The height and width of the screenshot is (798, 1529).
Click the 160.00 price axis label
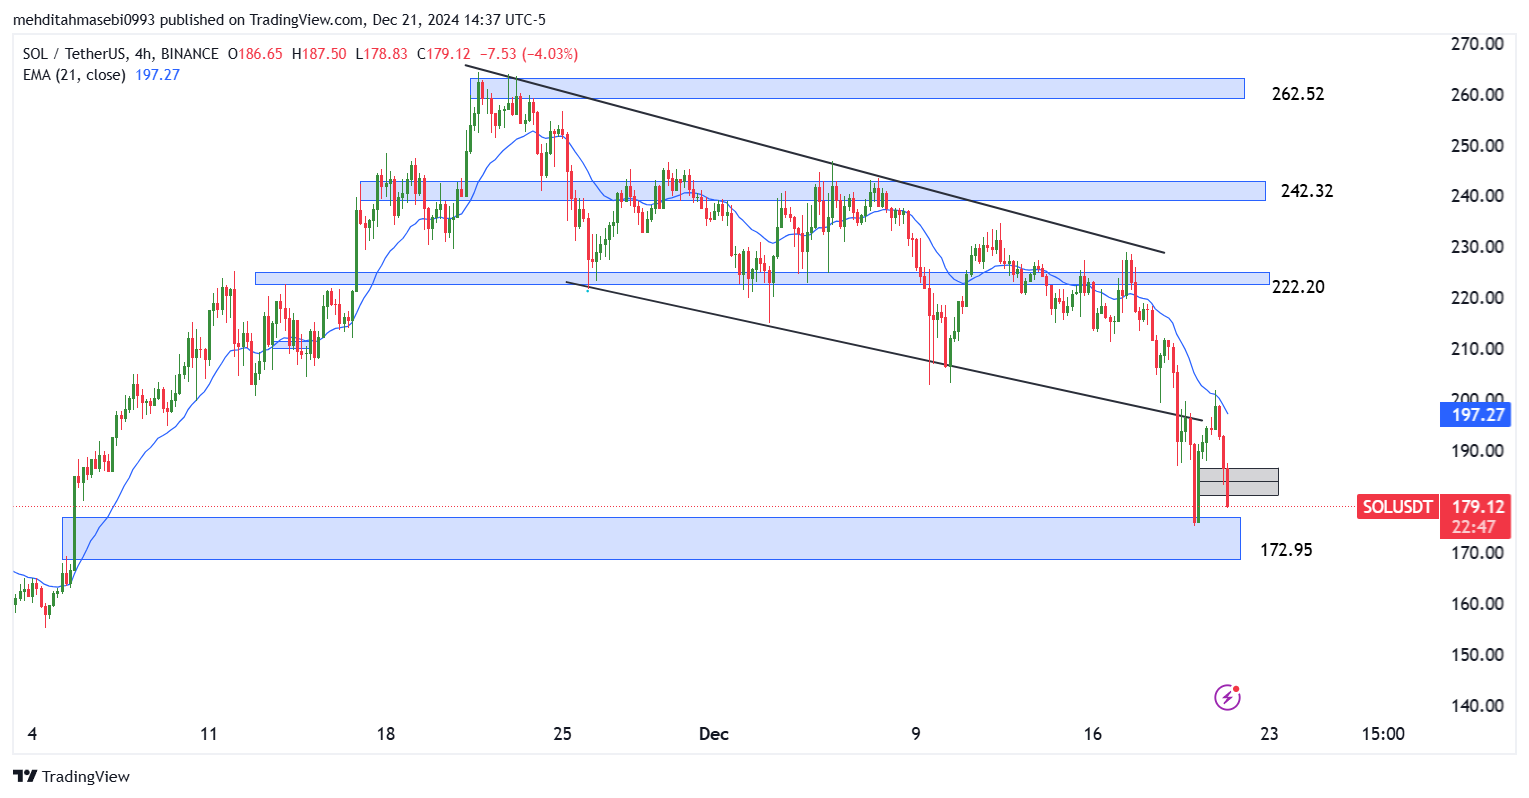coord(1477,604)
